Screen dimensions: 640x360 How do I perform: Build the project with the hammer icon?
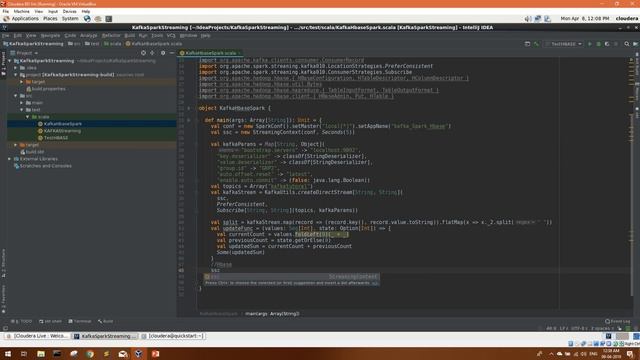pyautogui.click(x=536, y=44)
